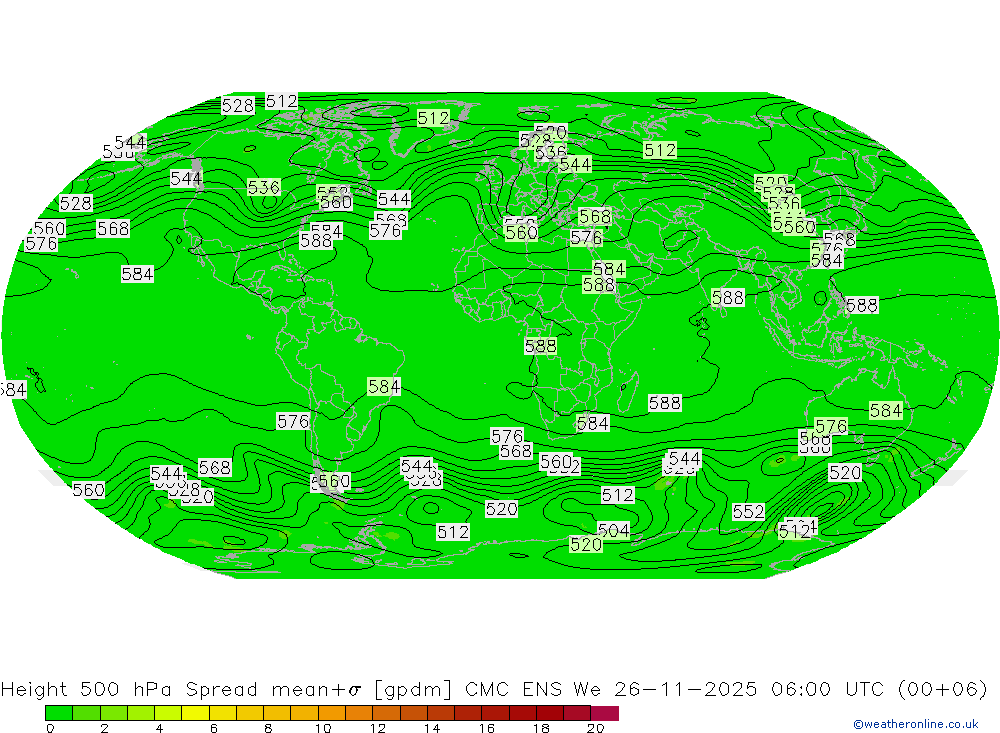This screenshot has width=1000, height=733.
Task: Click the 552 contour label south of Australia
Action: click(748, 512)
